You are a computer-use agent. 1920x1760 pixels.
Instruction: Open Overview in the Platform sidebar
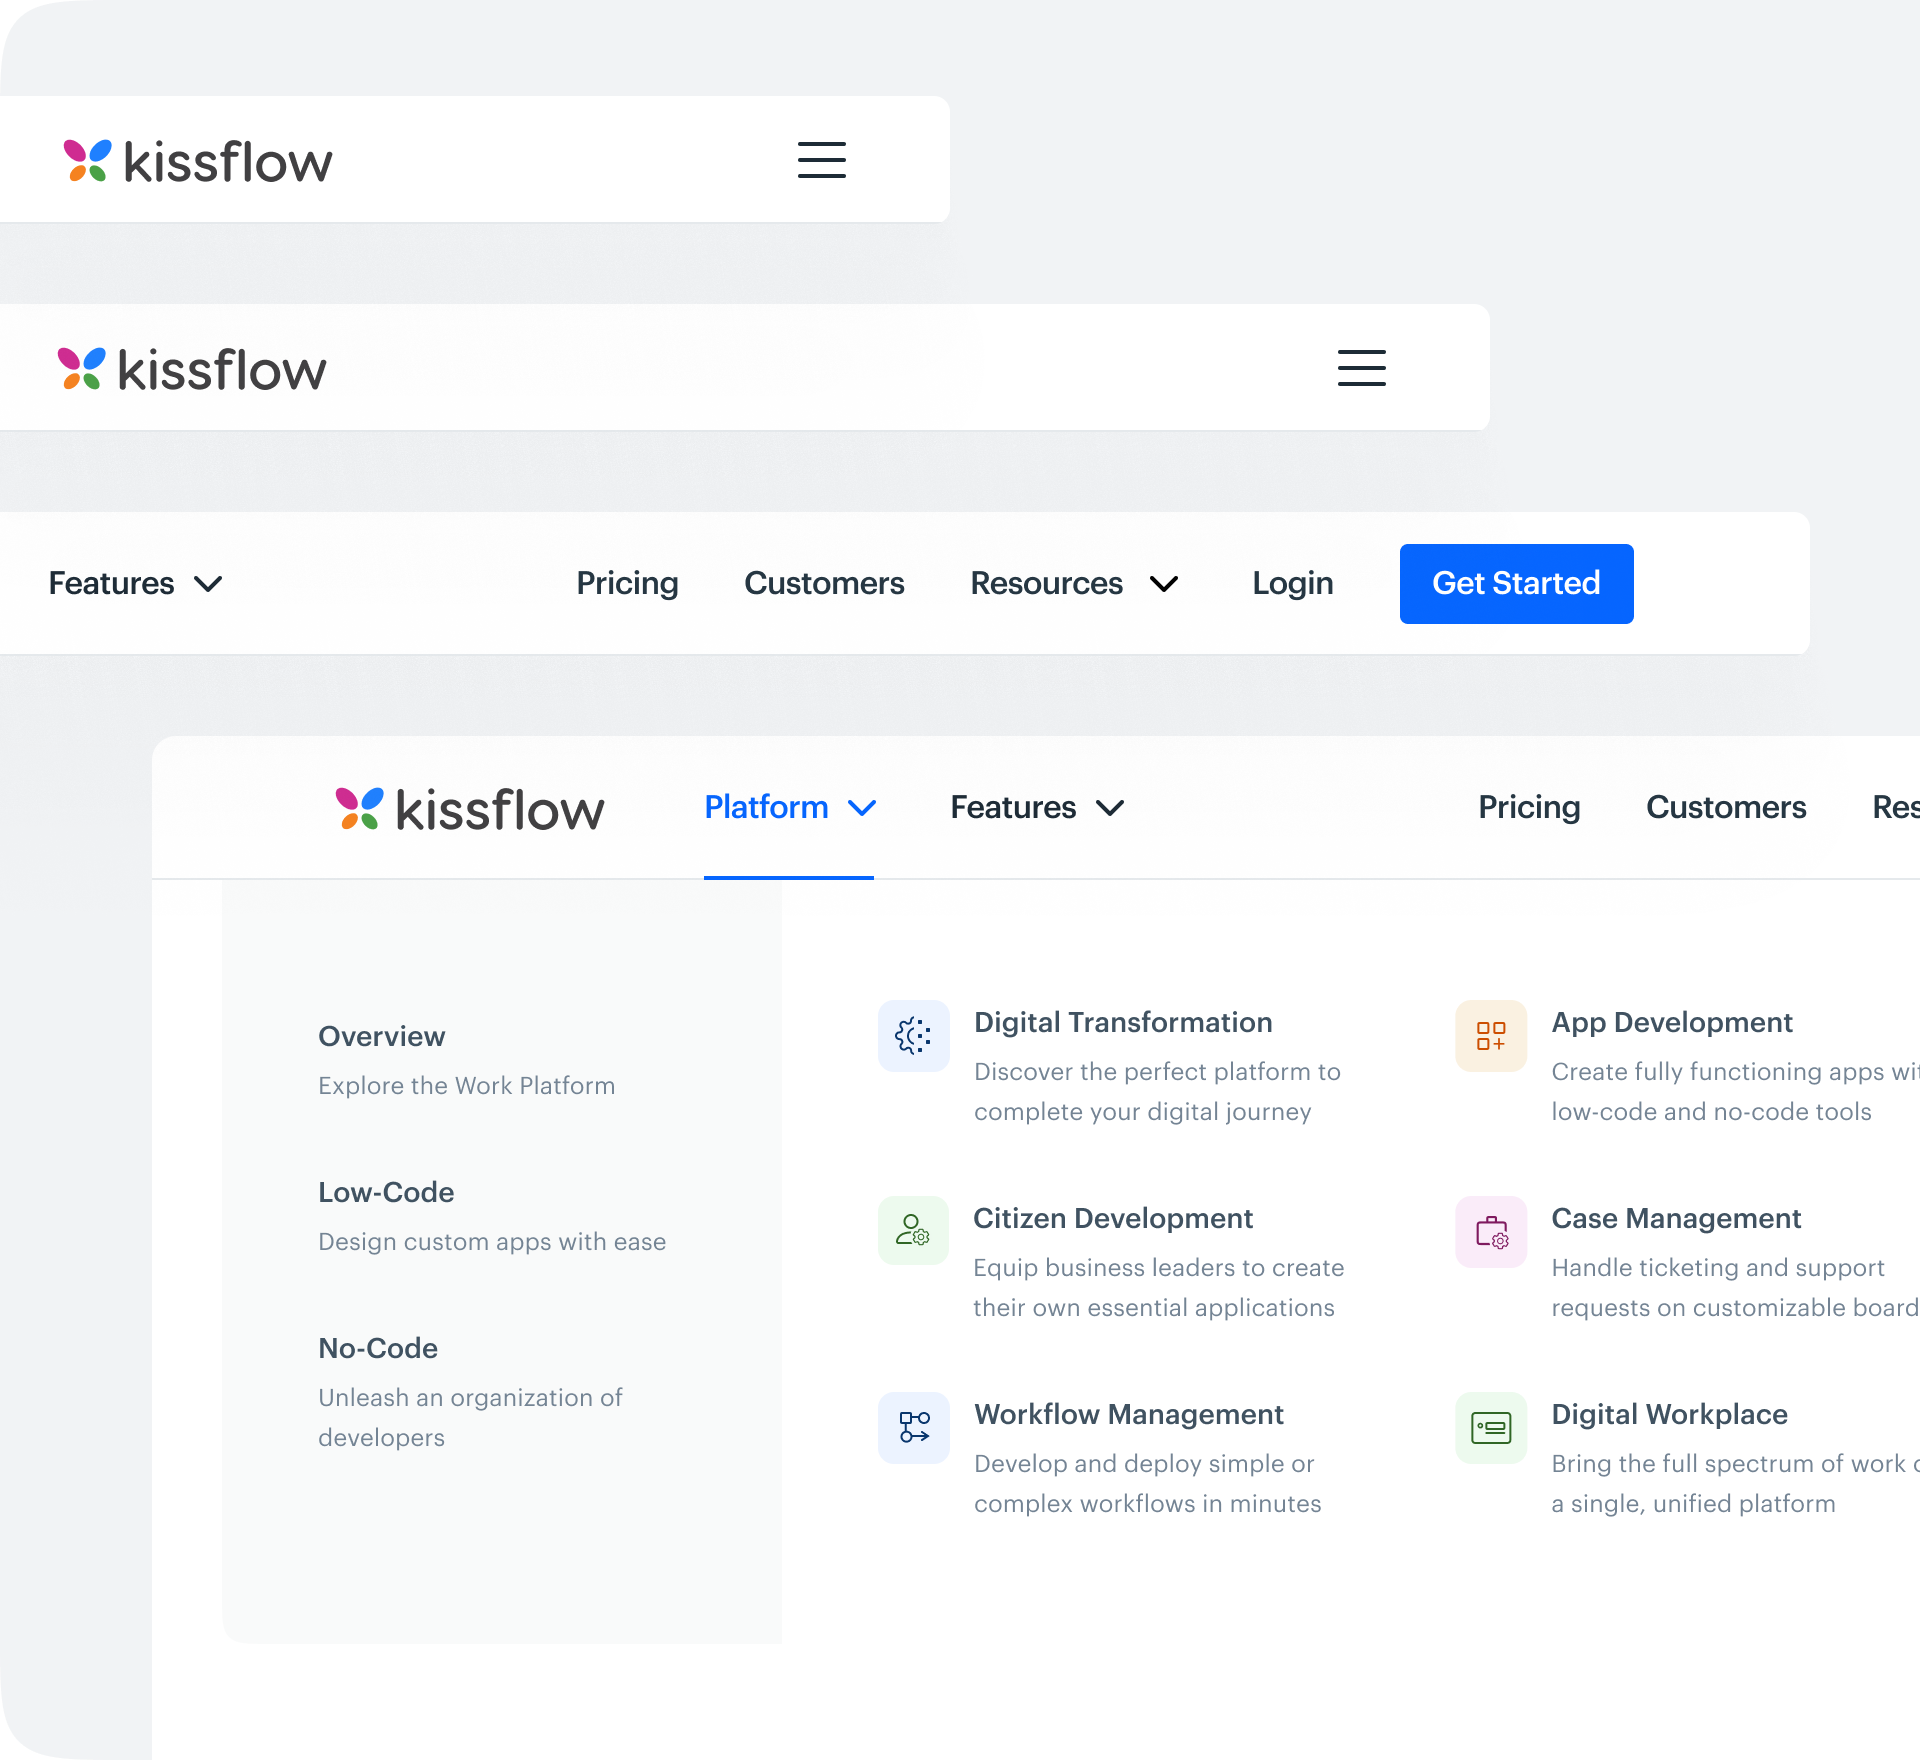click(382, 1037)
